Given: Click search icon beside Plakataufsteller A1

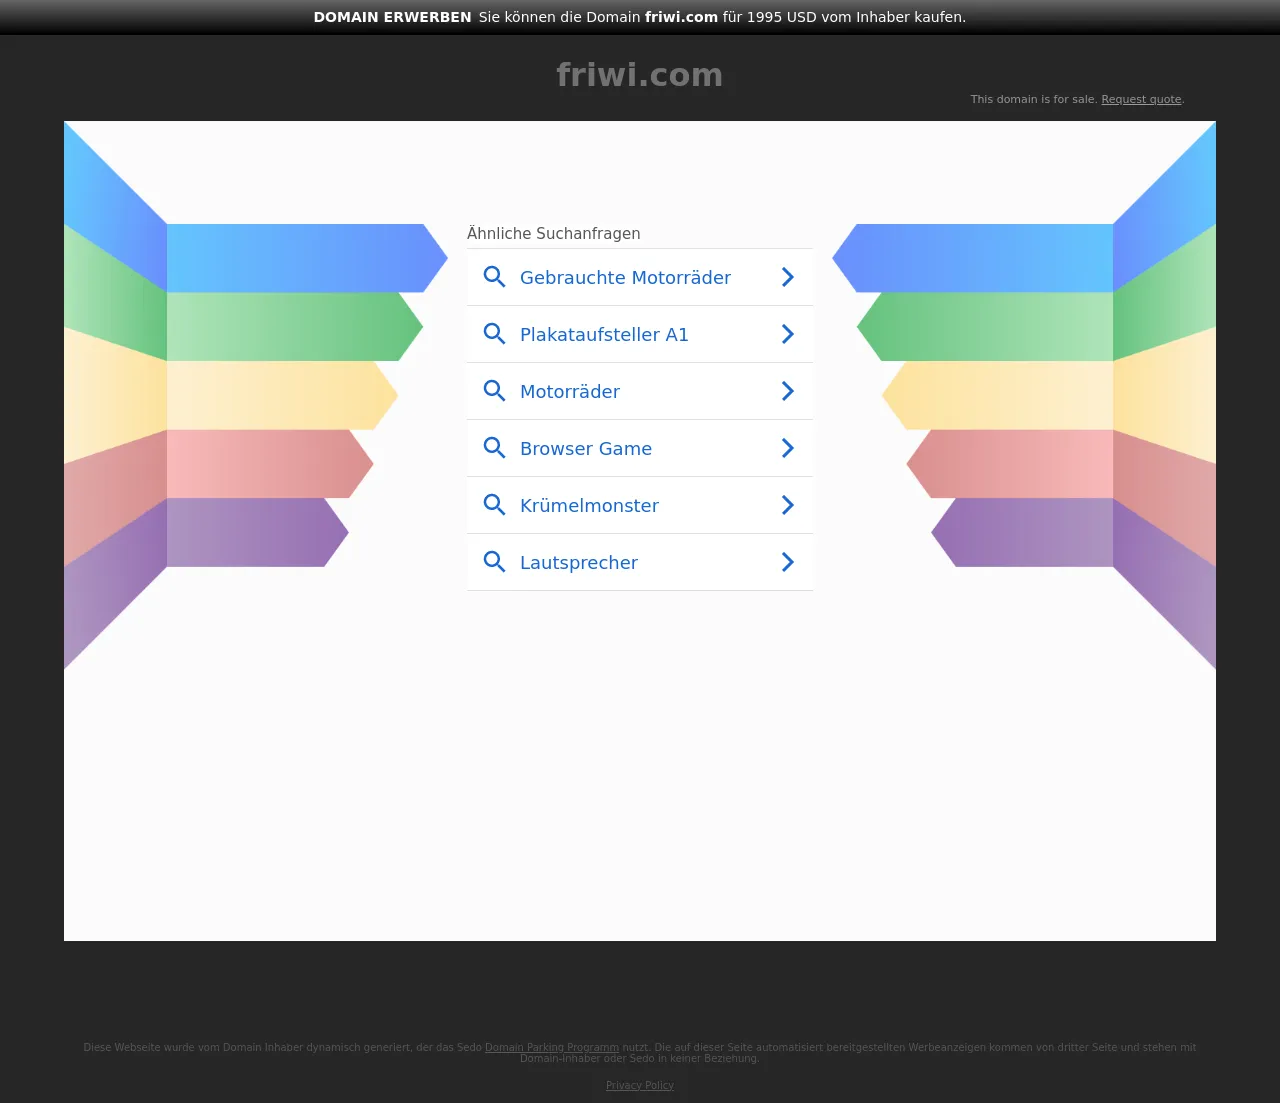Looking at the screenshot, I should tap(494, 334).
